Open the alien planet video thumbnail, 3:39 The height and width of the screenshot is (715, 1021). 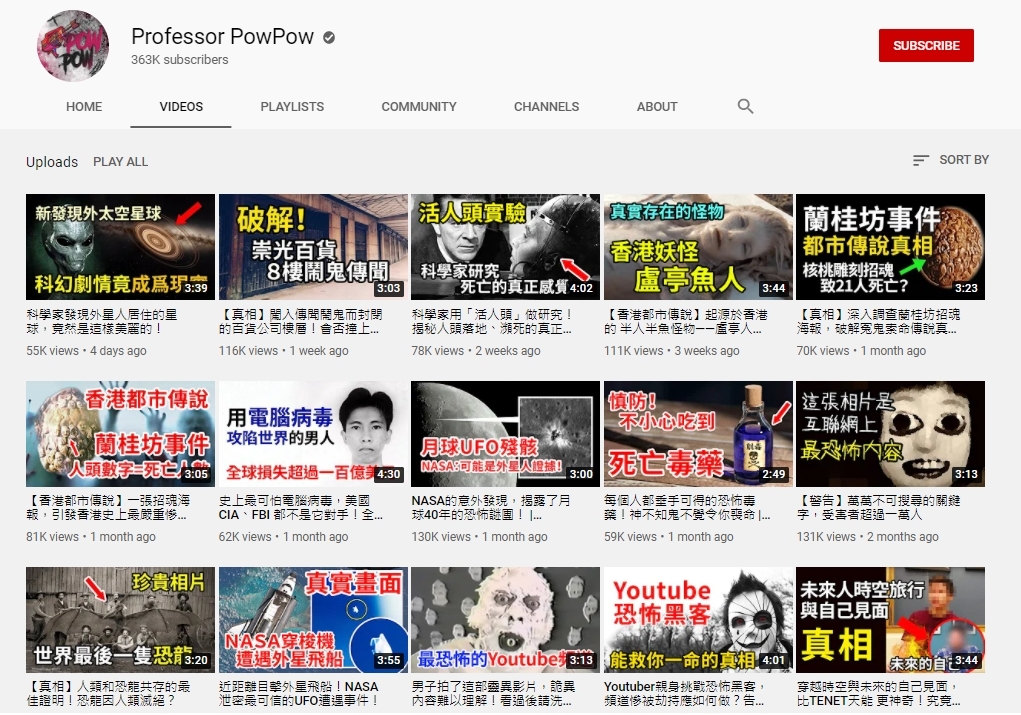120,247
